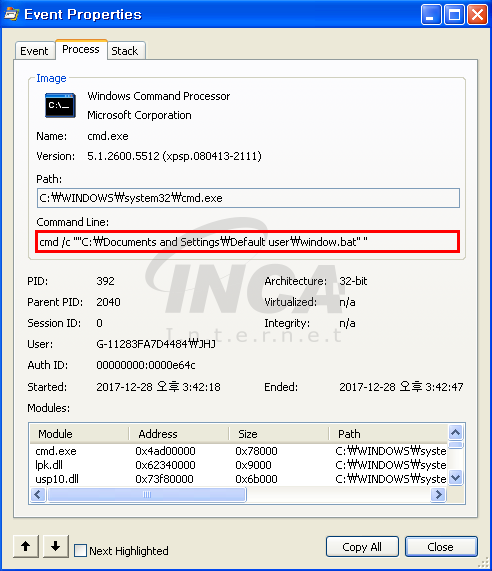Click the modules horizontal scrollbar thumb

(x=147, y=495)
